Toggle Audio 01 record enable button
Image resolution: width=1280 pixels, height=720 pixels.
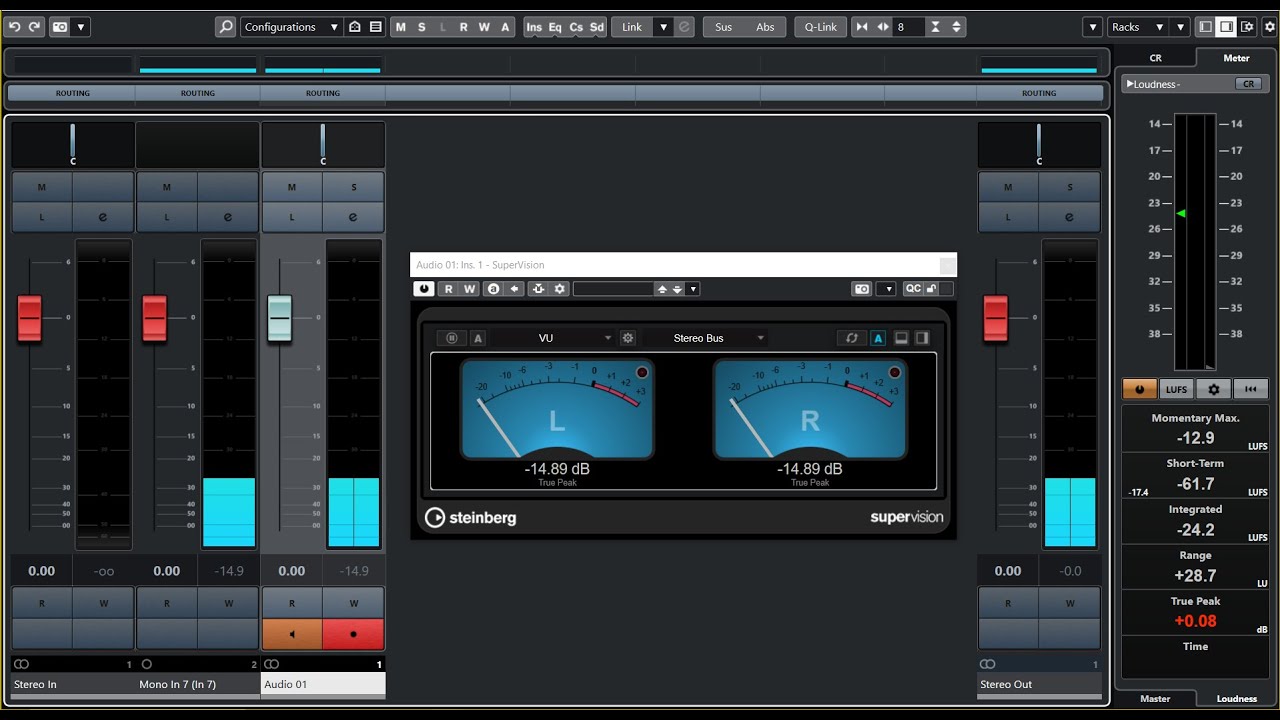(x=354, y=634)
